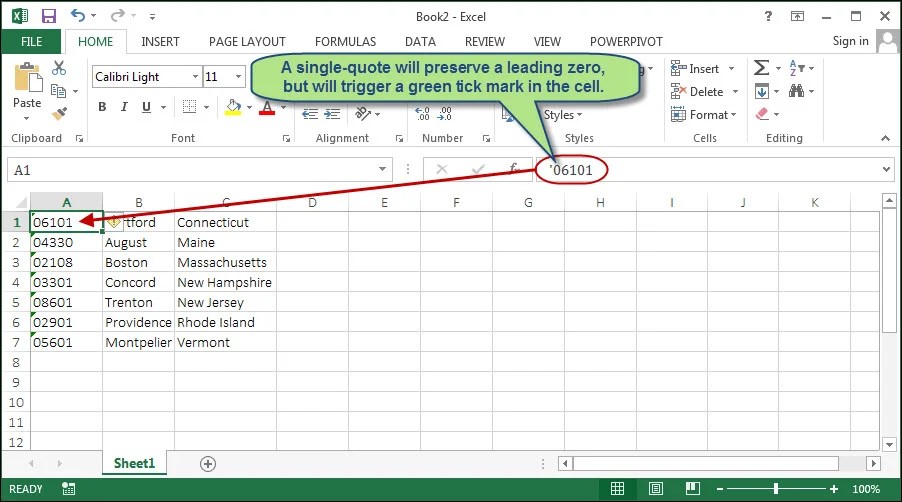Click Increase Decimal icon

point(422,114)
